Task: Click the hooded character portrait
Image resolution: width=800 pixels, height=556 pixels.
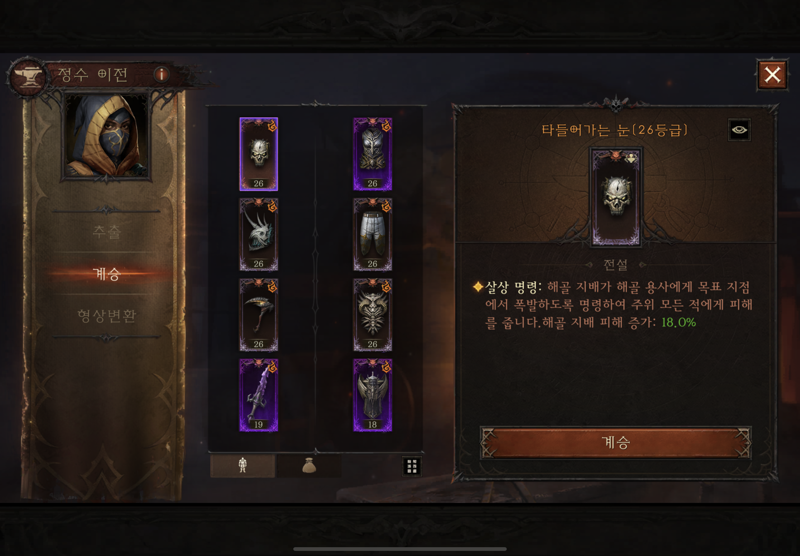Action: [106, 136]
